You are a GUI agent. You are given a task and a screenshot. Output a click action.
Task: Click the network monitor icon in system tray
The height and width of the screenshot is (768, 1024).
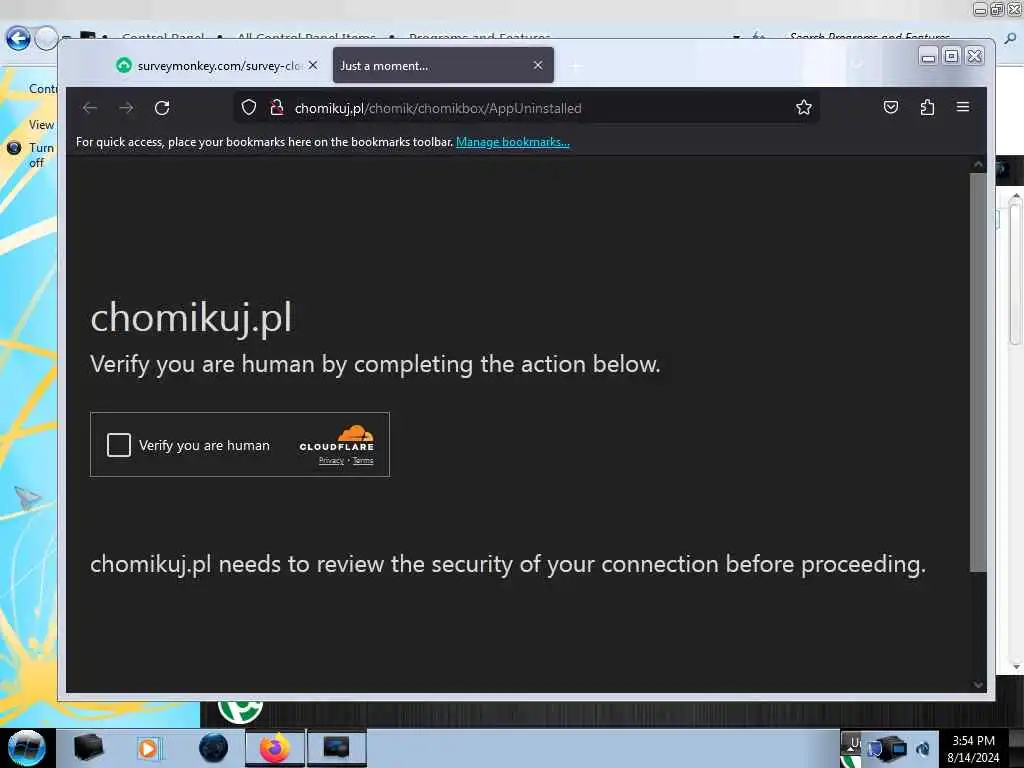[x=892, y=748]
